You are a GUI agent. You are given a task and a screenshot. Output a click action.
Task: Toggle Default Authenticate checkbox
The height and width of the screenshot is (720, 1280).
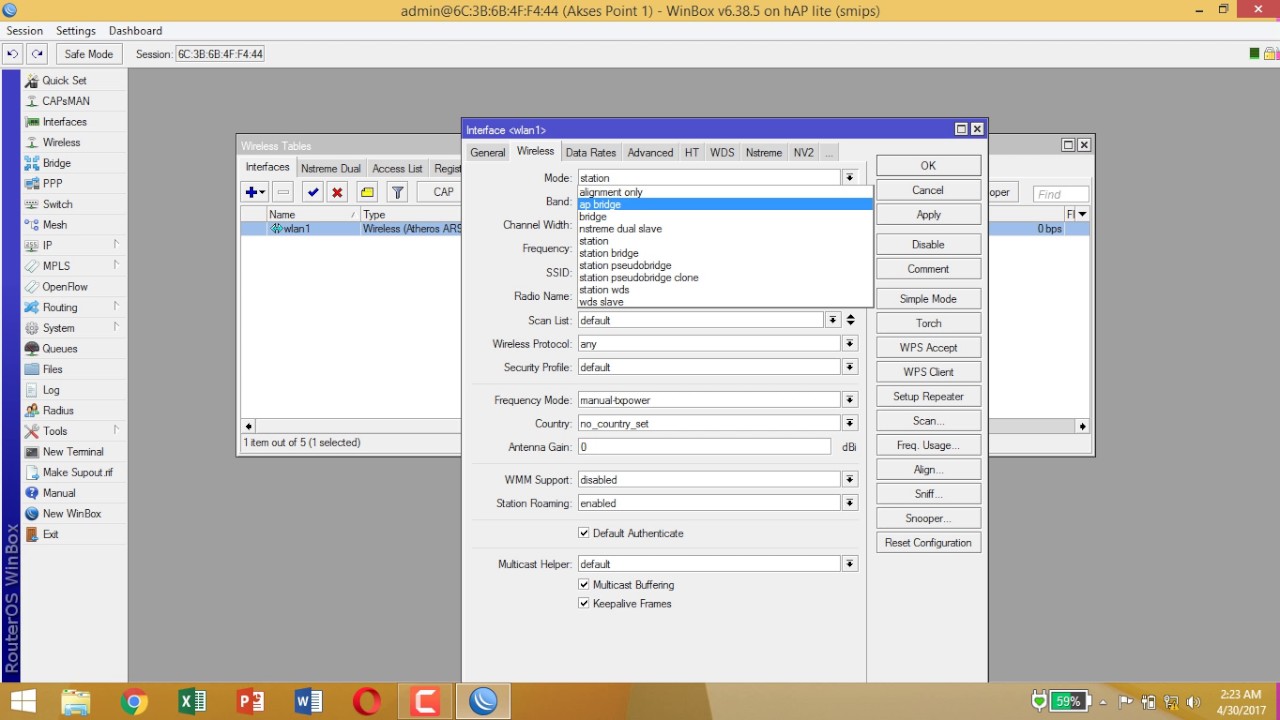click(584, 533)
